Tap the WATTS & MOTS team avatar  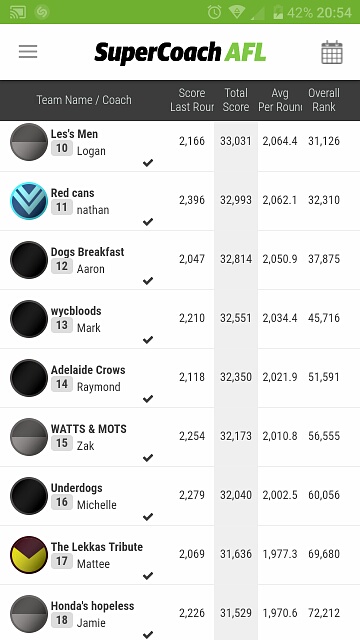29,437
